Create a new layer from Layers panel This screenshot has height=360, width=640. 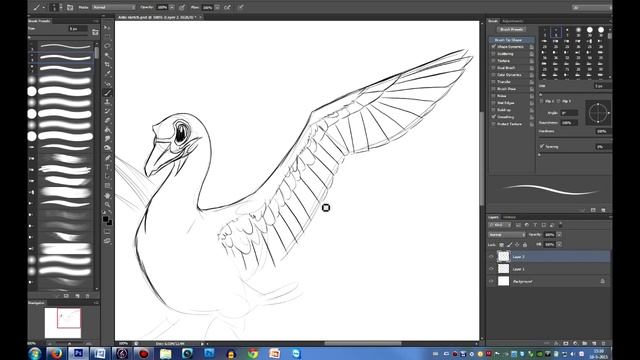594,344
